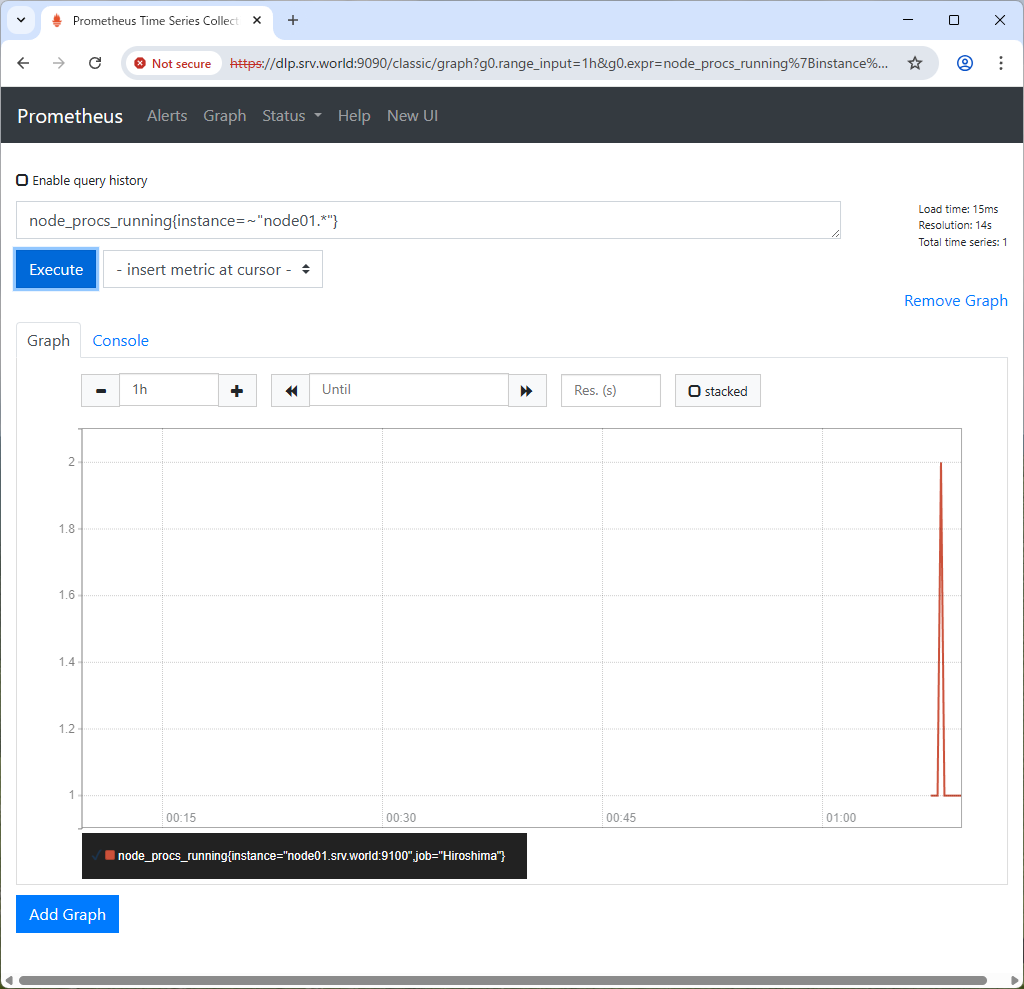The height and width of the screenshot is (989, 1024).
Task: Enable query history checkbox
Action: 22,181
